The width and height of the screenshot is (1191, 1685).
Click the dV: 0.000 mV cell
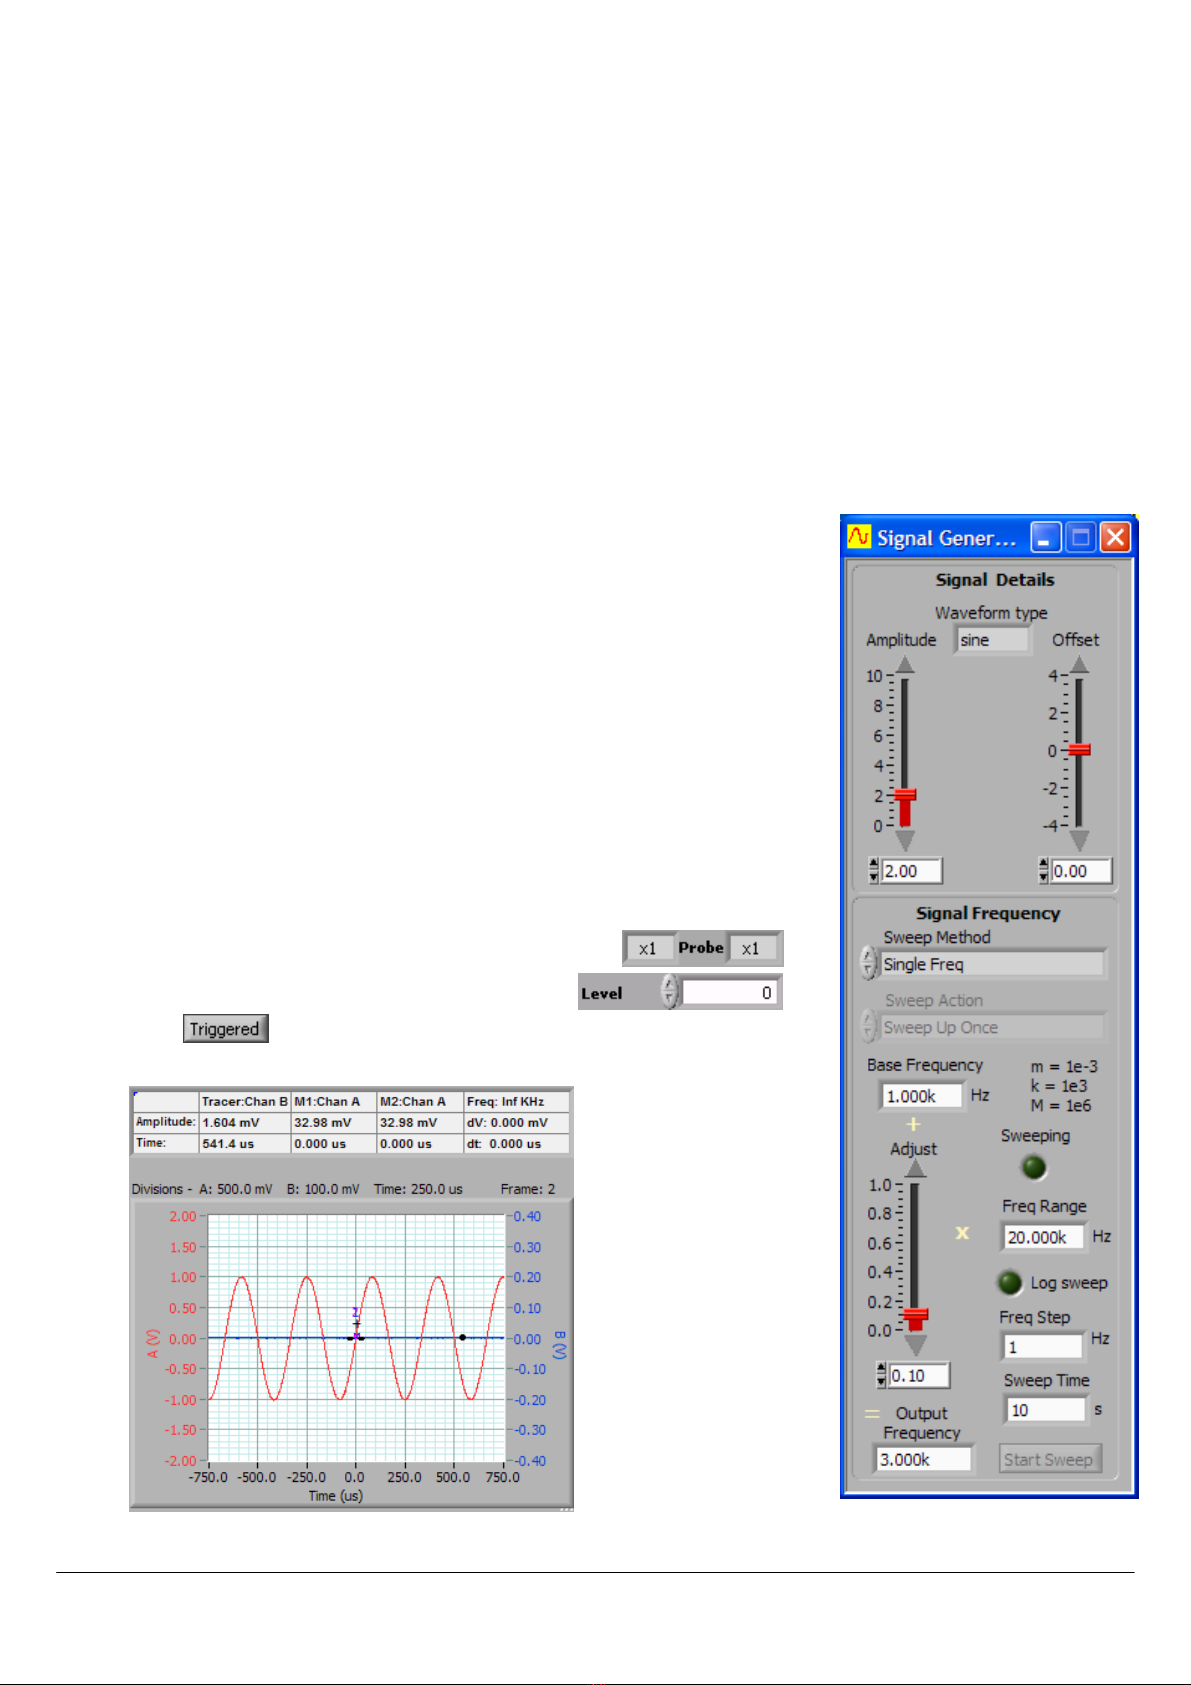coord(517,1122)
